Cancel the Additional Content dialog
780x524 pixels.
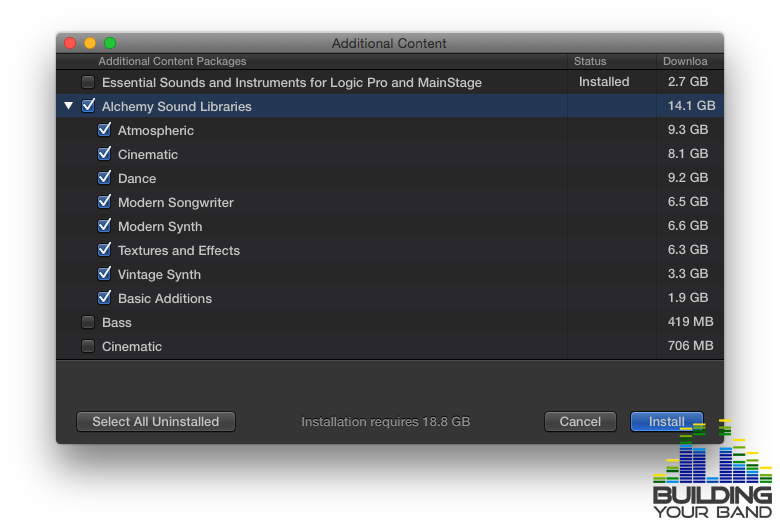coord(580,421)
